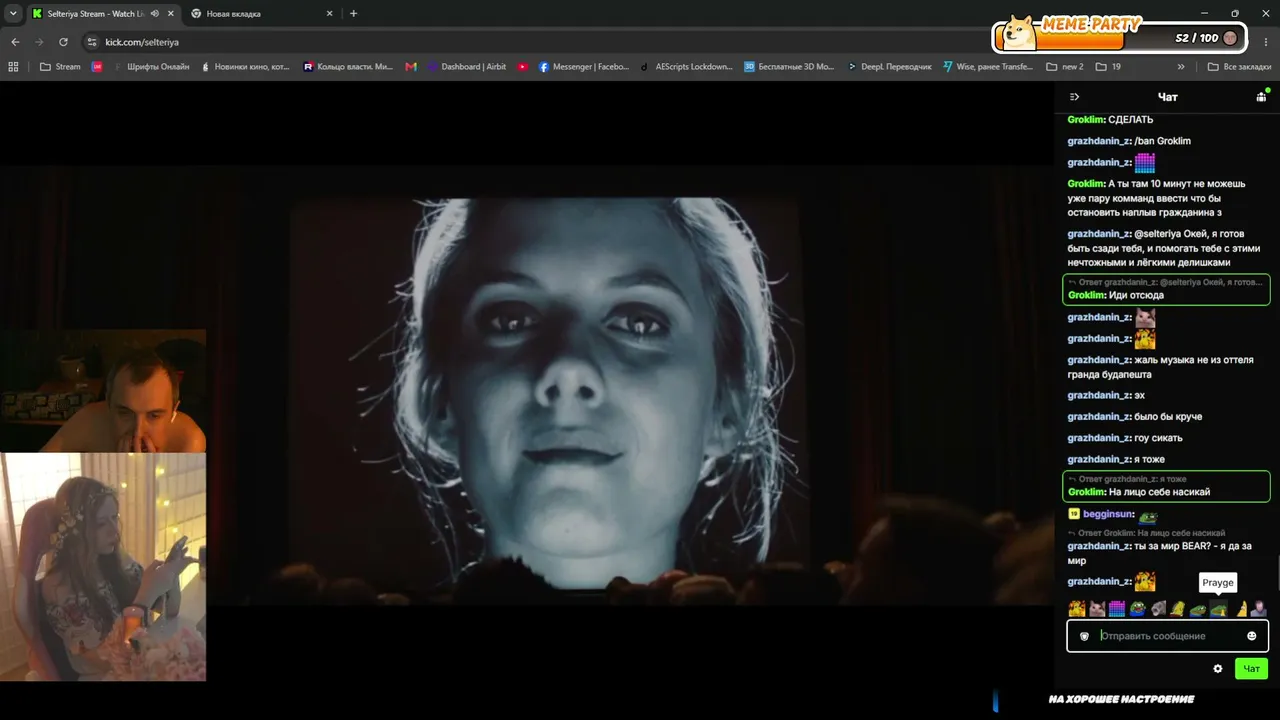
Task: Pick the cat emote from quick emotes
Action: 1097,608
